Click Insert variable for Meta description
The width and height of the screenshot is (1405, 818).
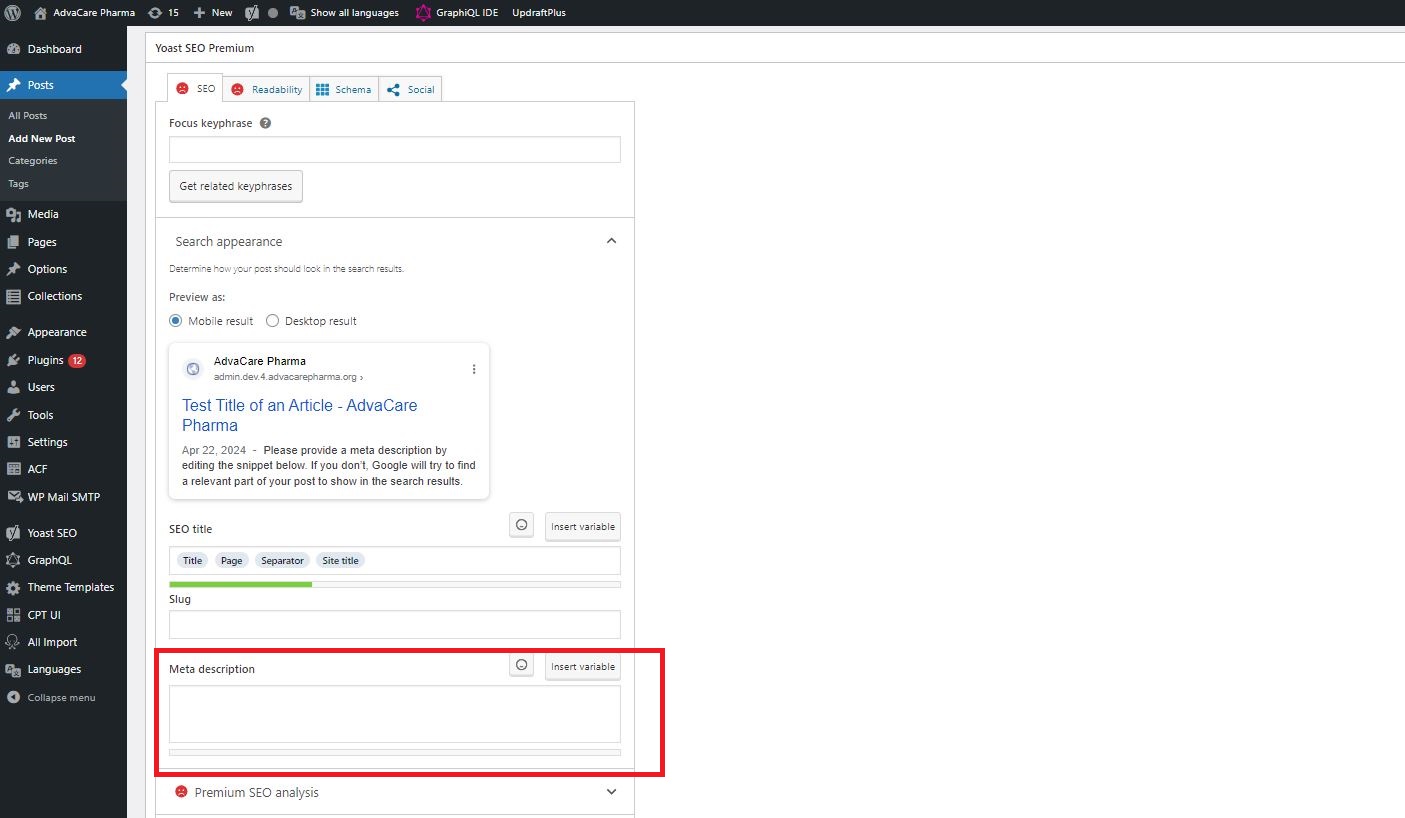[583, 667]
